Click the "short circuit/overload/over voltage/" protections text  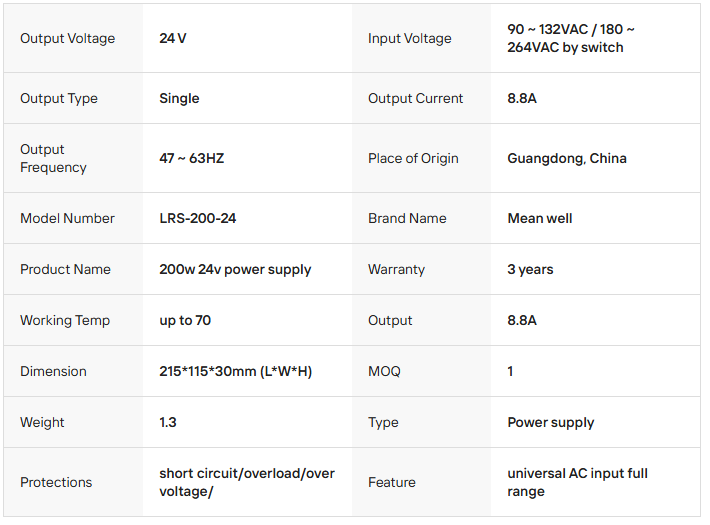pos(247,482)
